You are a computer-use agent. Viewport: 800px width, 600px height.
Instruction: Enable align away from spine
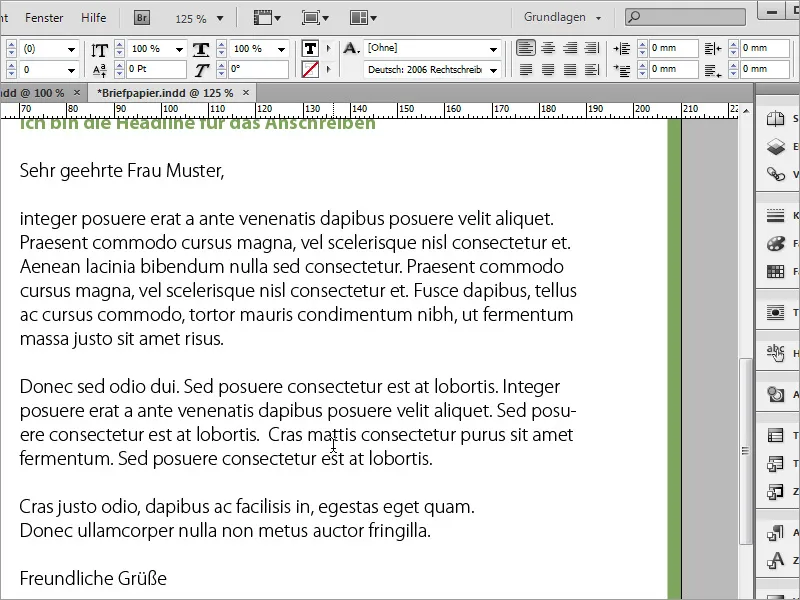592,70
